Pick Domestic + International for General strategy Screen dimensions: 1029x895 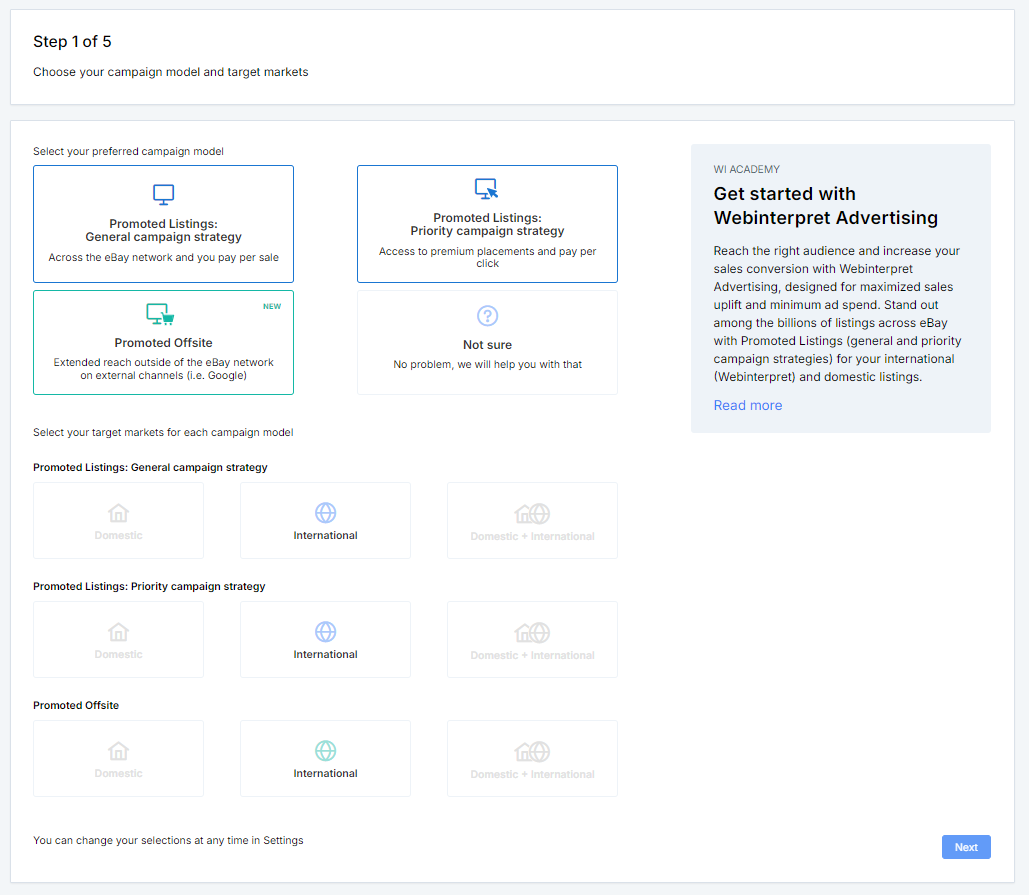click(532, 520)
